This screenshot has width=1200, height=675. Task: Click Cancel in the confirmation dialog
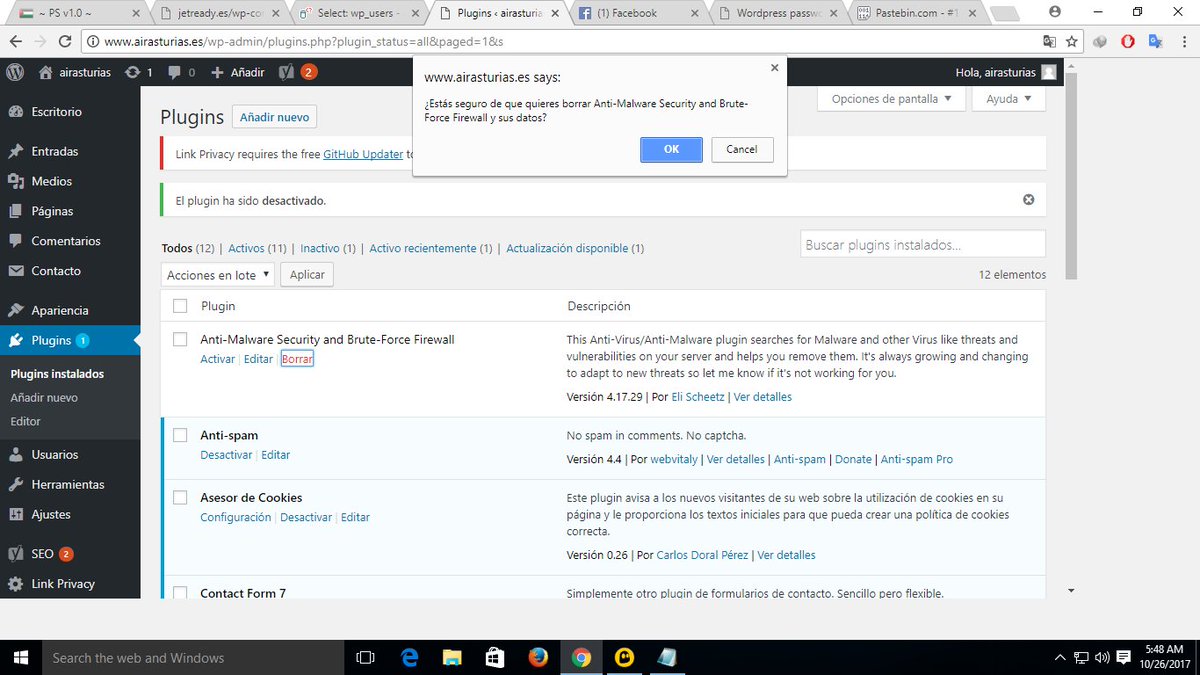tap(742, 149)
